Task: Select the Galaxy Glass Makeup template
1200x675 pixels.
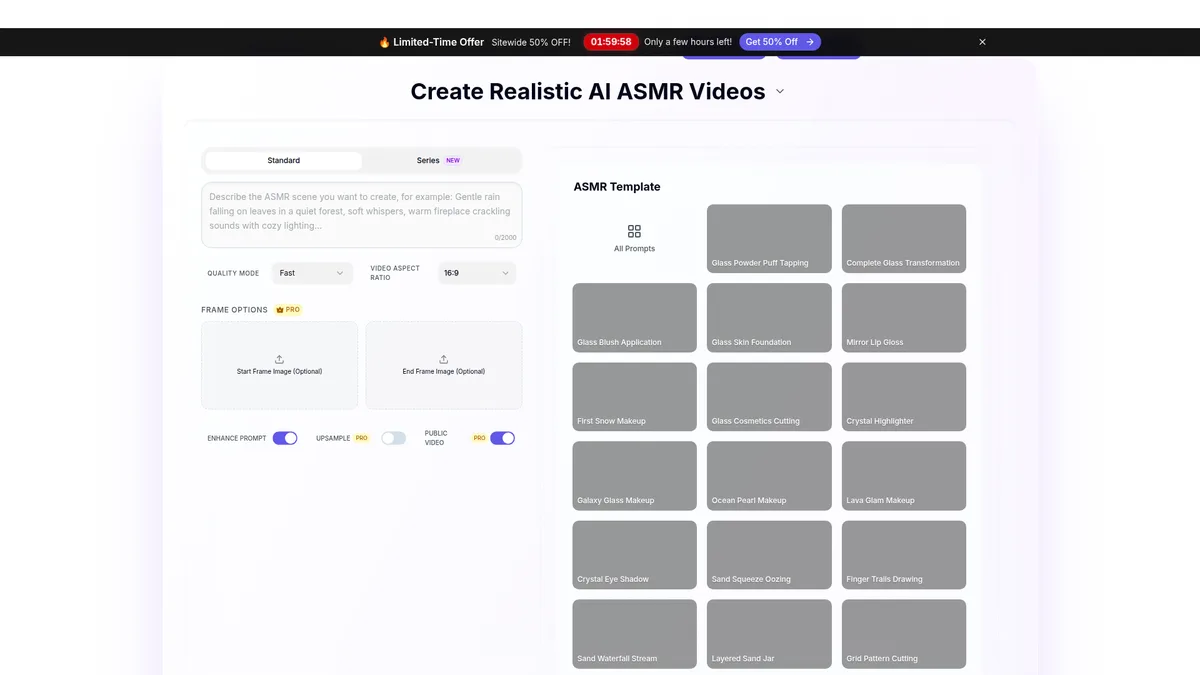Action: coord(635,476)
